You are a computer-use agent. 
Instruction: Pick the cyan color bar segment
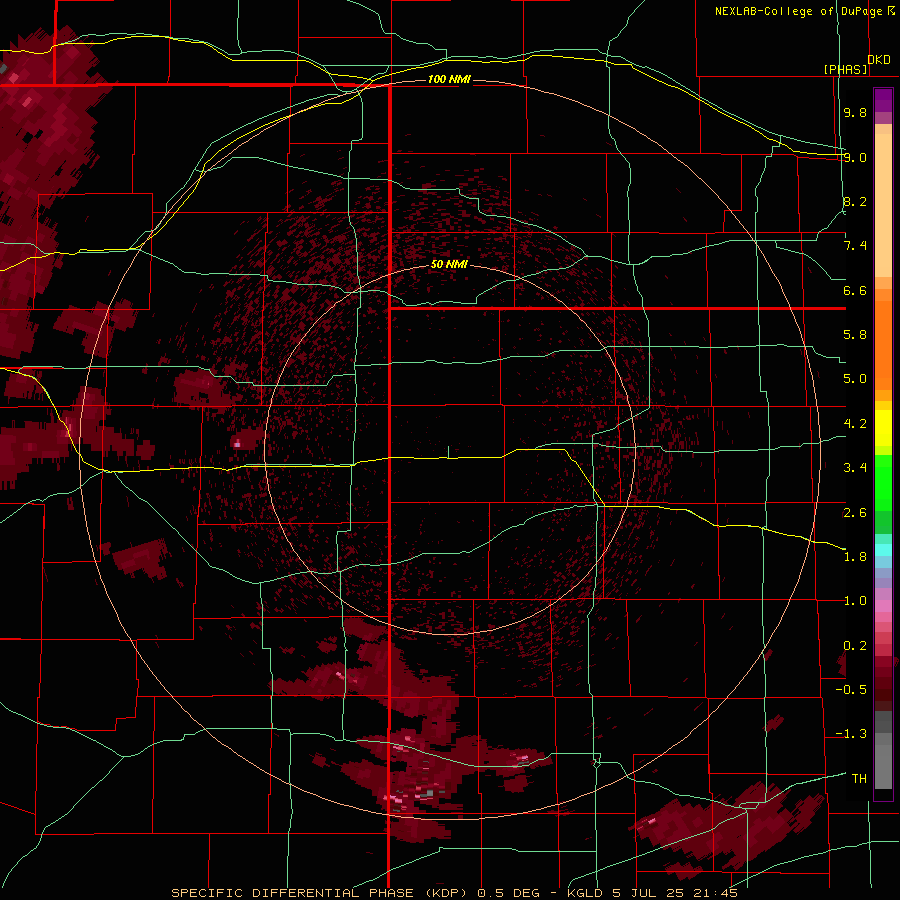pyautogui.click(x=883, y=550)
